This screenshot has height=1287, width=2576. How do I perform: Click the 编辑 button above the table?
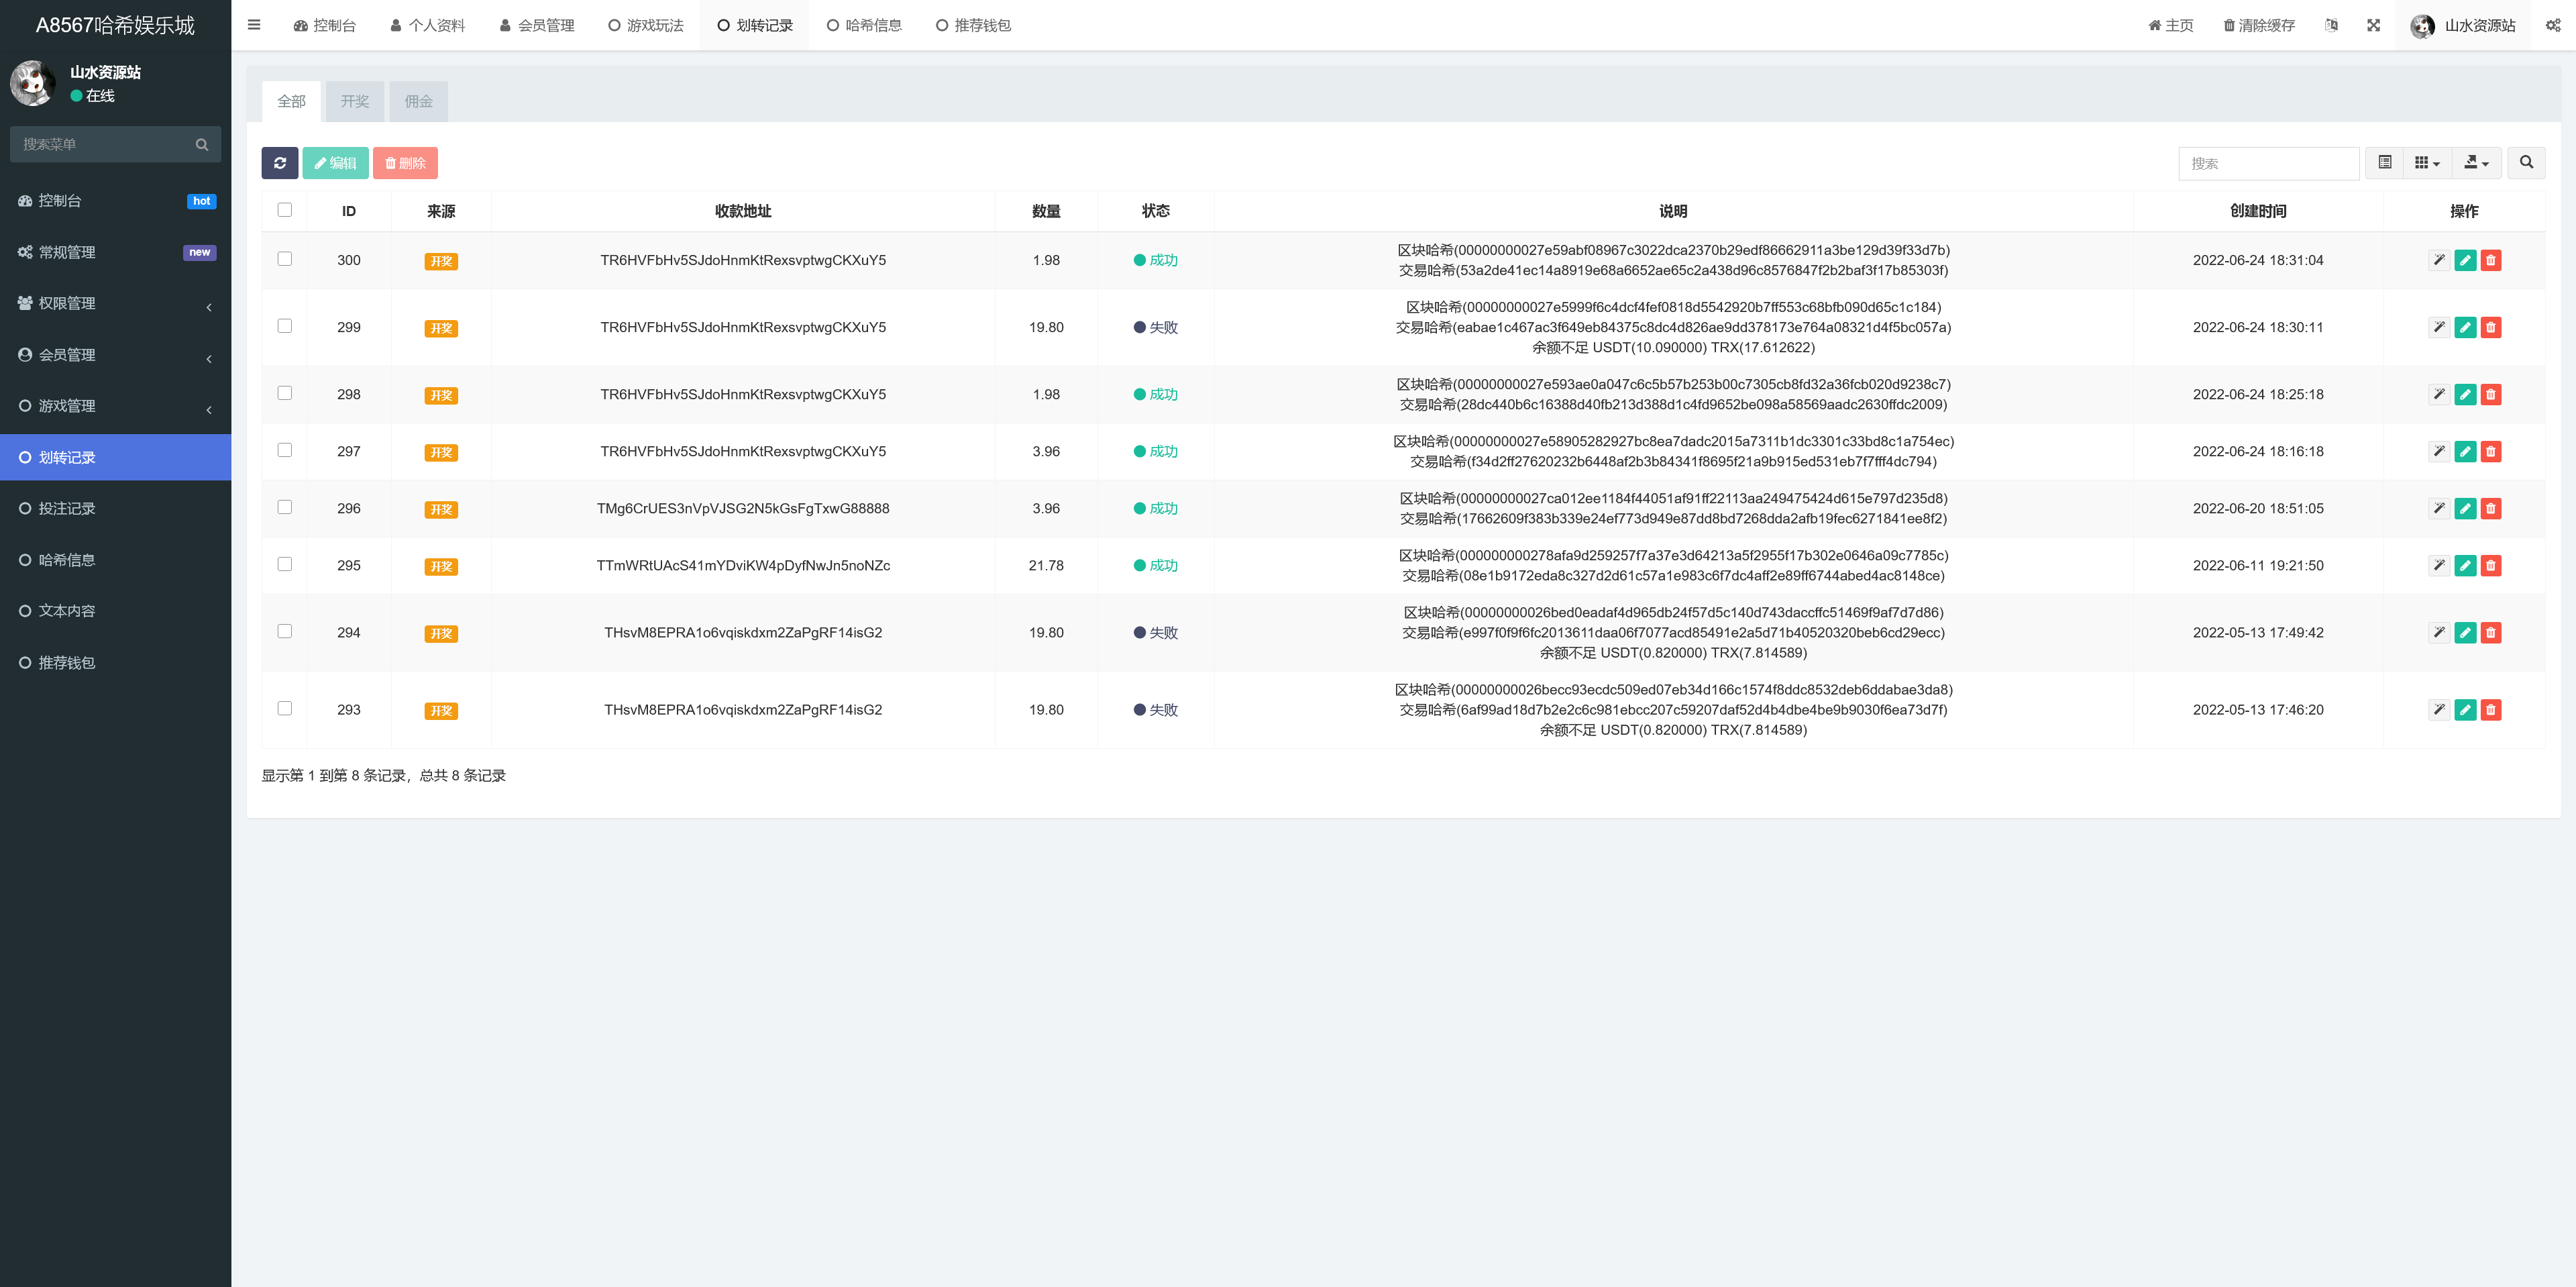(335, 163)
